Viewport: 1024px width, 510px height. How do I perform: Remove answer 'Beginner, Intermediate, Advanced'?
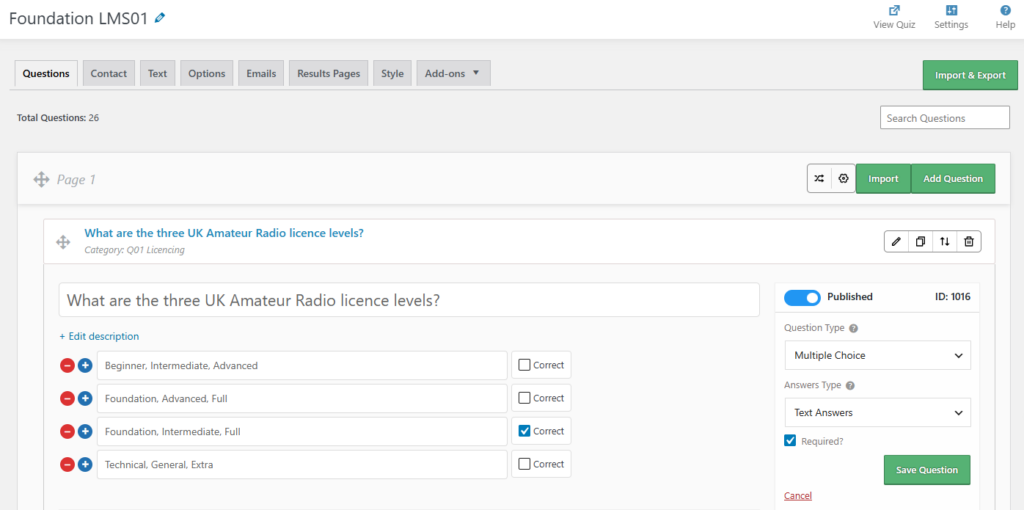[x=67, y=365]
